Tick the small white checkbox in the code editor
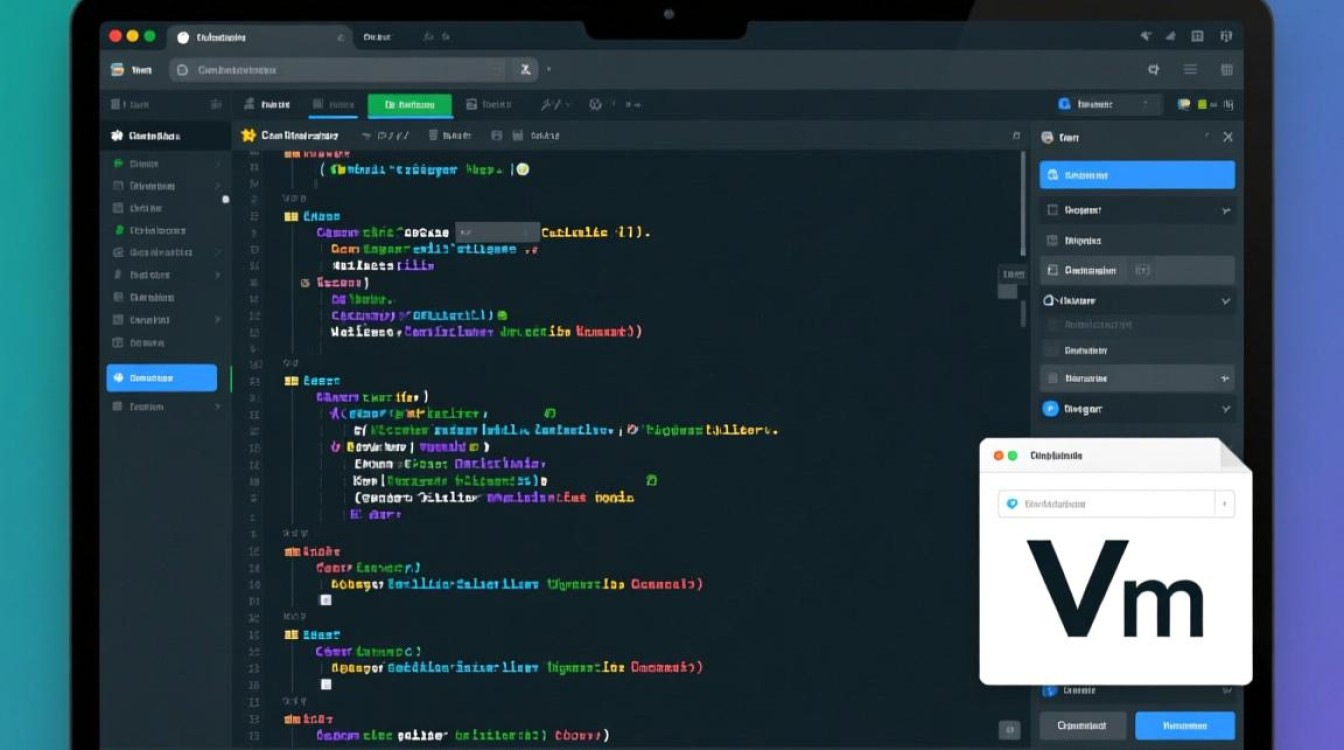Screen dimensions: 1344x750 click(x=324, y=600)
